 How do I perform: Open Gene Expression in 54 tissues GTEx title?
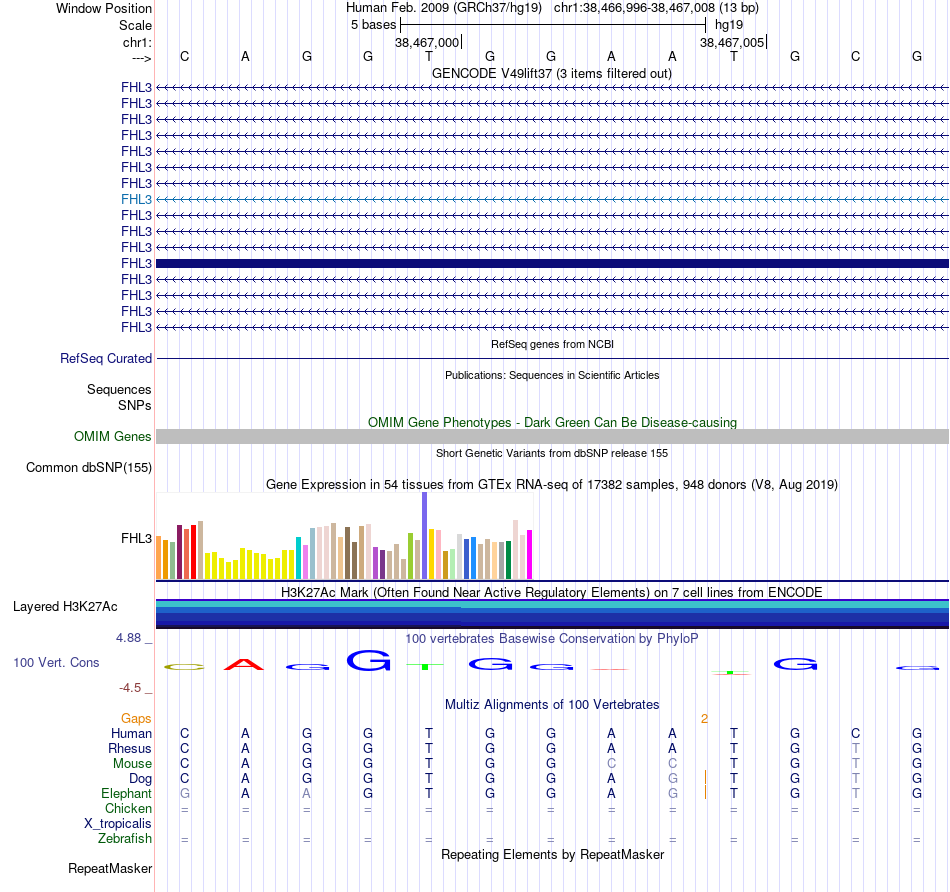pyautogui.click(x=552, y=484)
